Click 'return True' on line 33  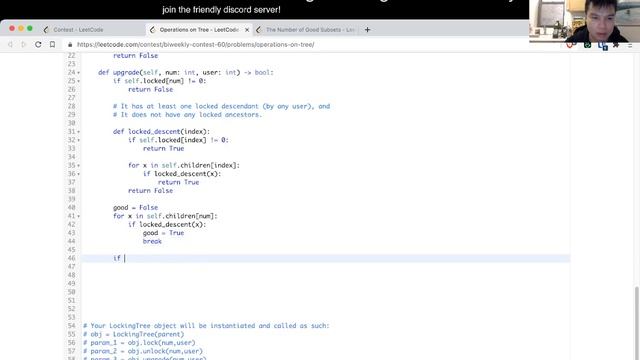point(163,149)
